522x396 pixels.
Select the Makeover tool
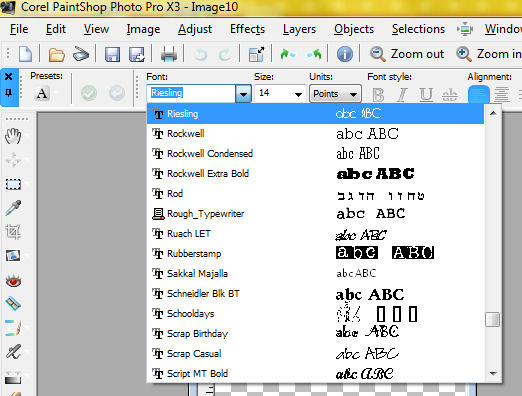point(13,304)
